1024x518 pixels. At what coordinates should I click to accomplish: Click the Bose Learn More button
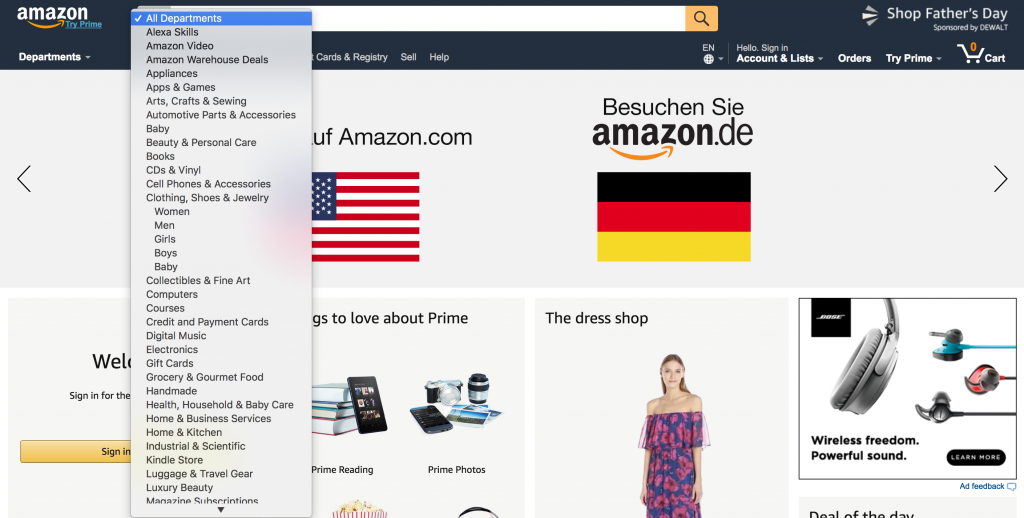click(x=976, y=457)
